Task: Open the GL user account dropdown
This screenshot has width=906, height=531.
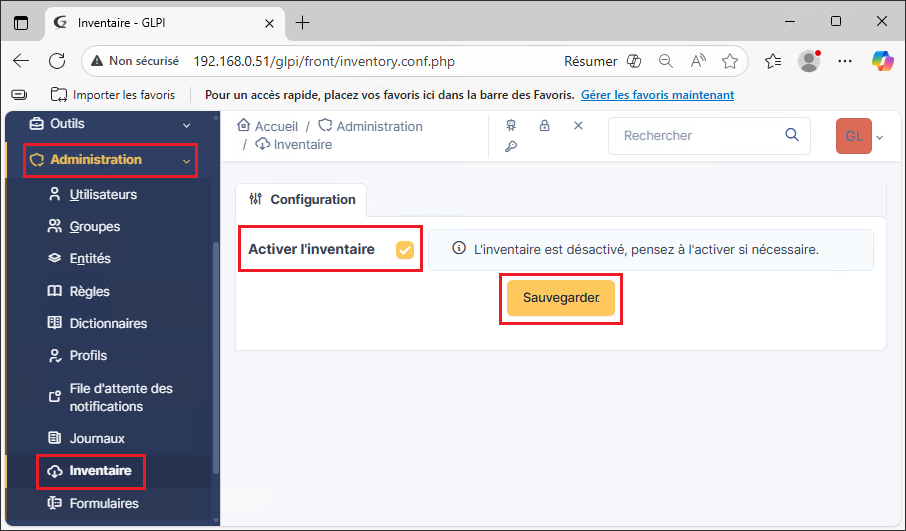Action: [x=860, y=136]
